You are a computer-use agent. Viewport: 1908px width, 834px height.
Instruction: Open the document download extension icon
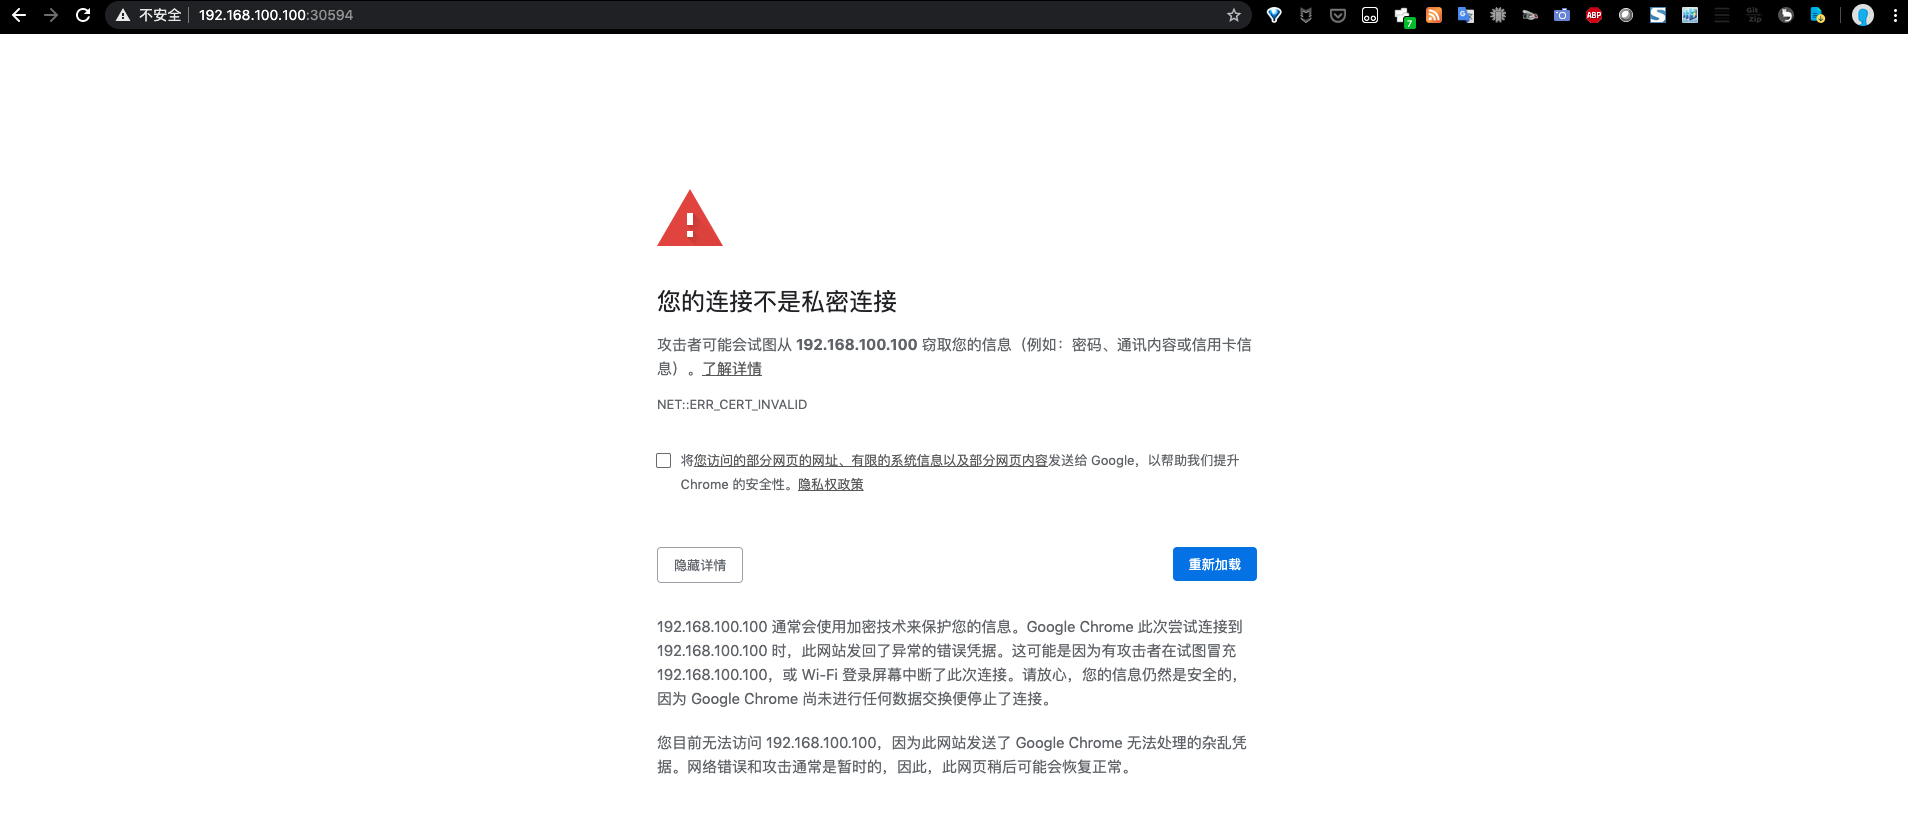pos(1818,15)
